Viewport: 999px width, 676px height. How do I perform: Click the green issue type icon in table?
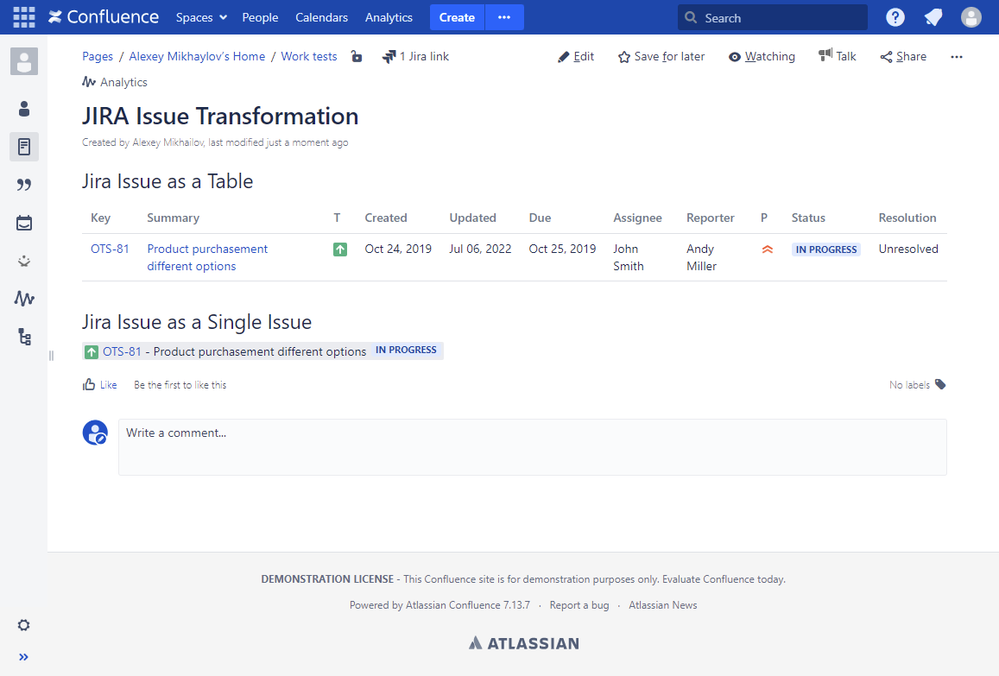click(340, 250)
